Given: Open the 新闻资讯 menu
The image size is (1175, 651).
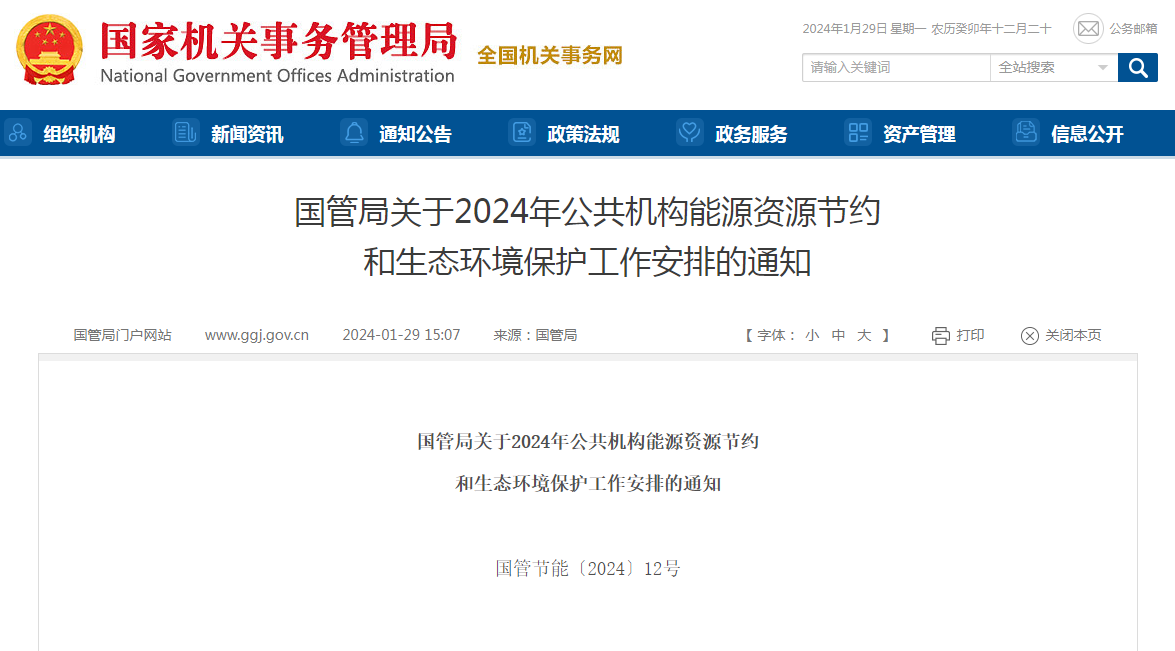Looking at the screenshot, I should tap(247, 134).
